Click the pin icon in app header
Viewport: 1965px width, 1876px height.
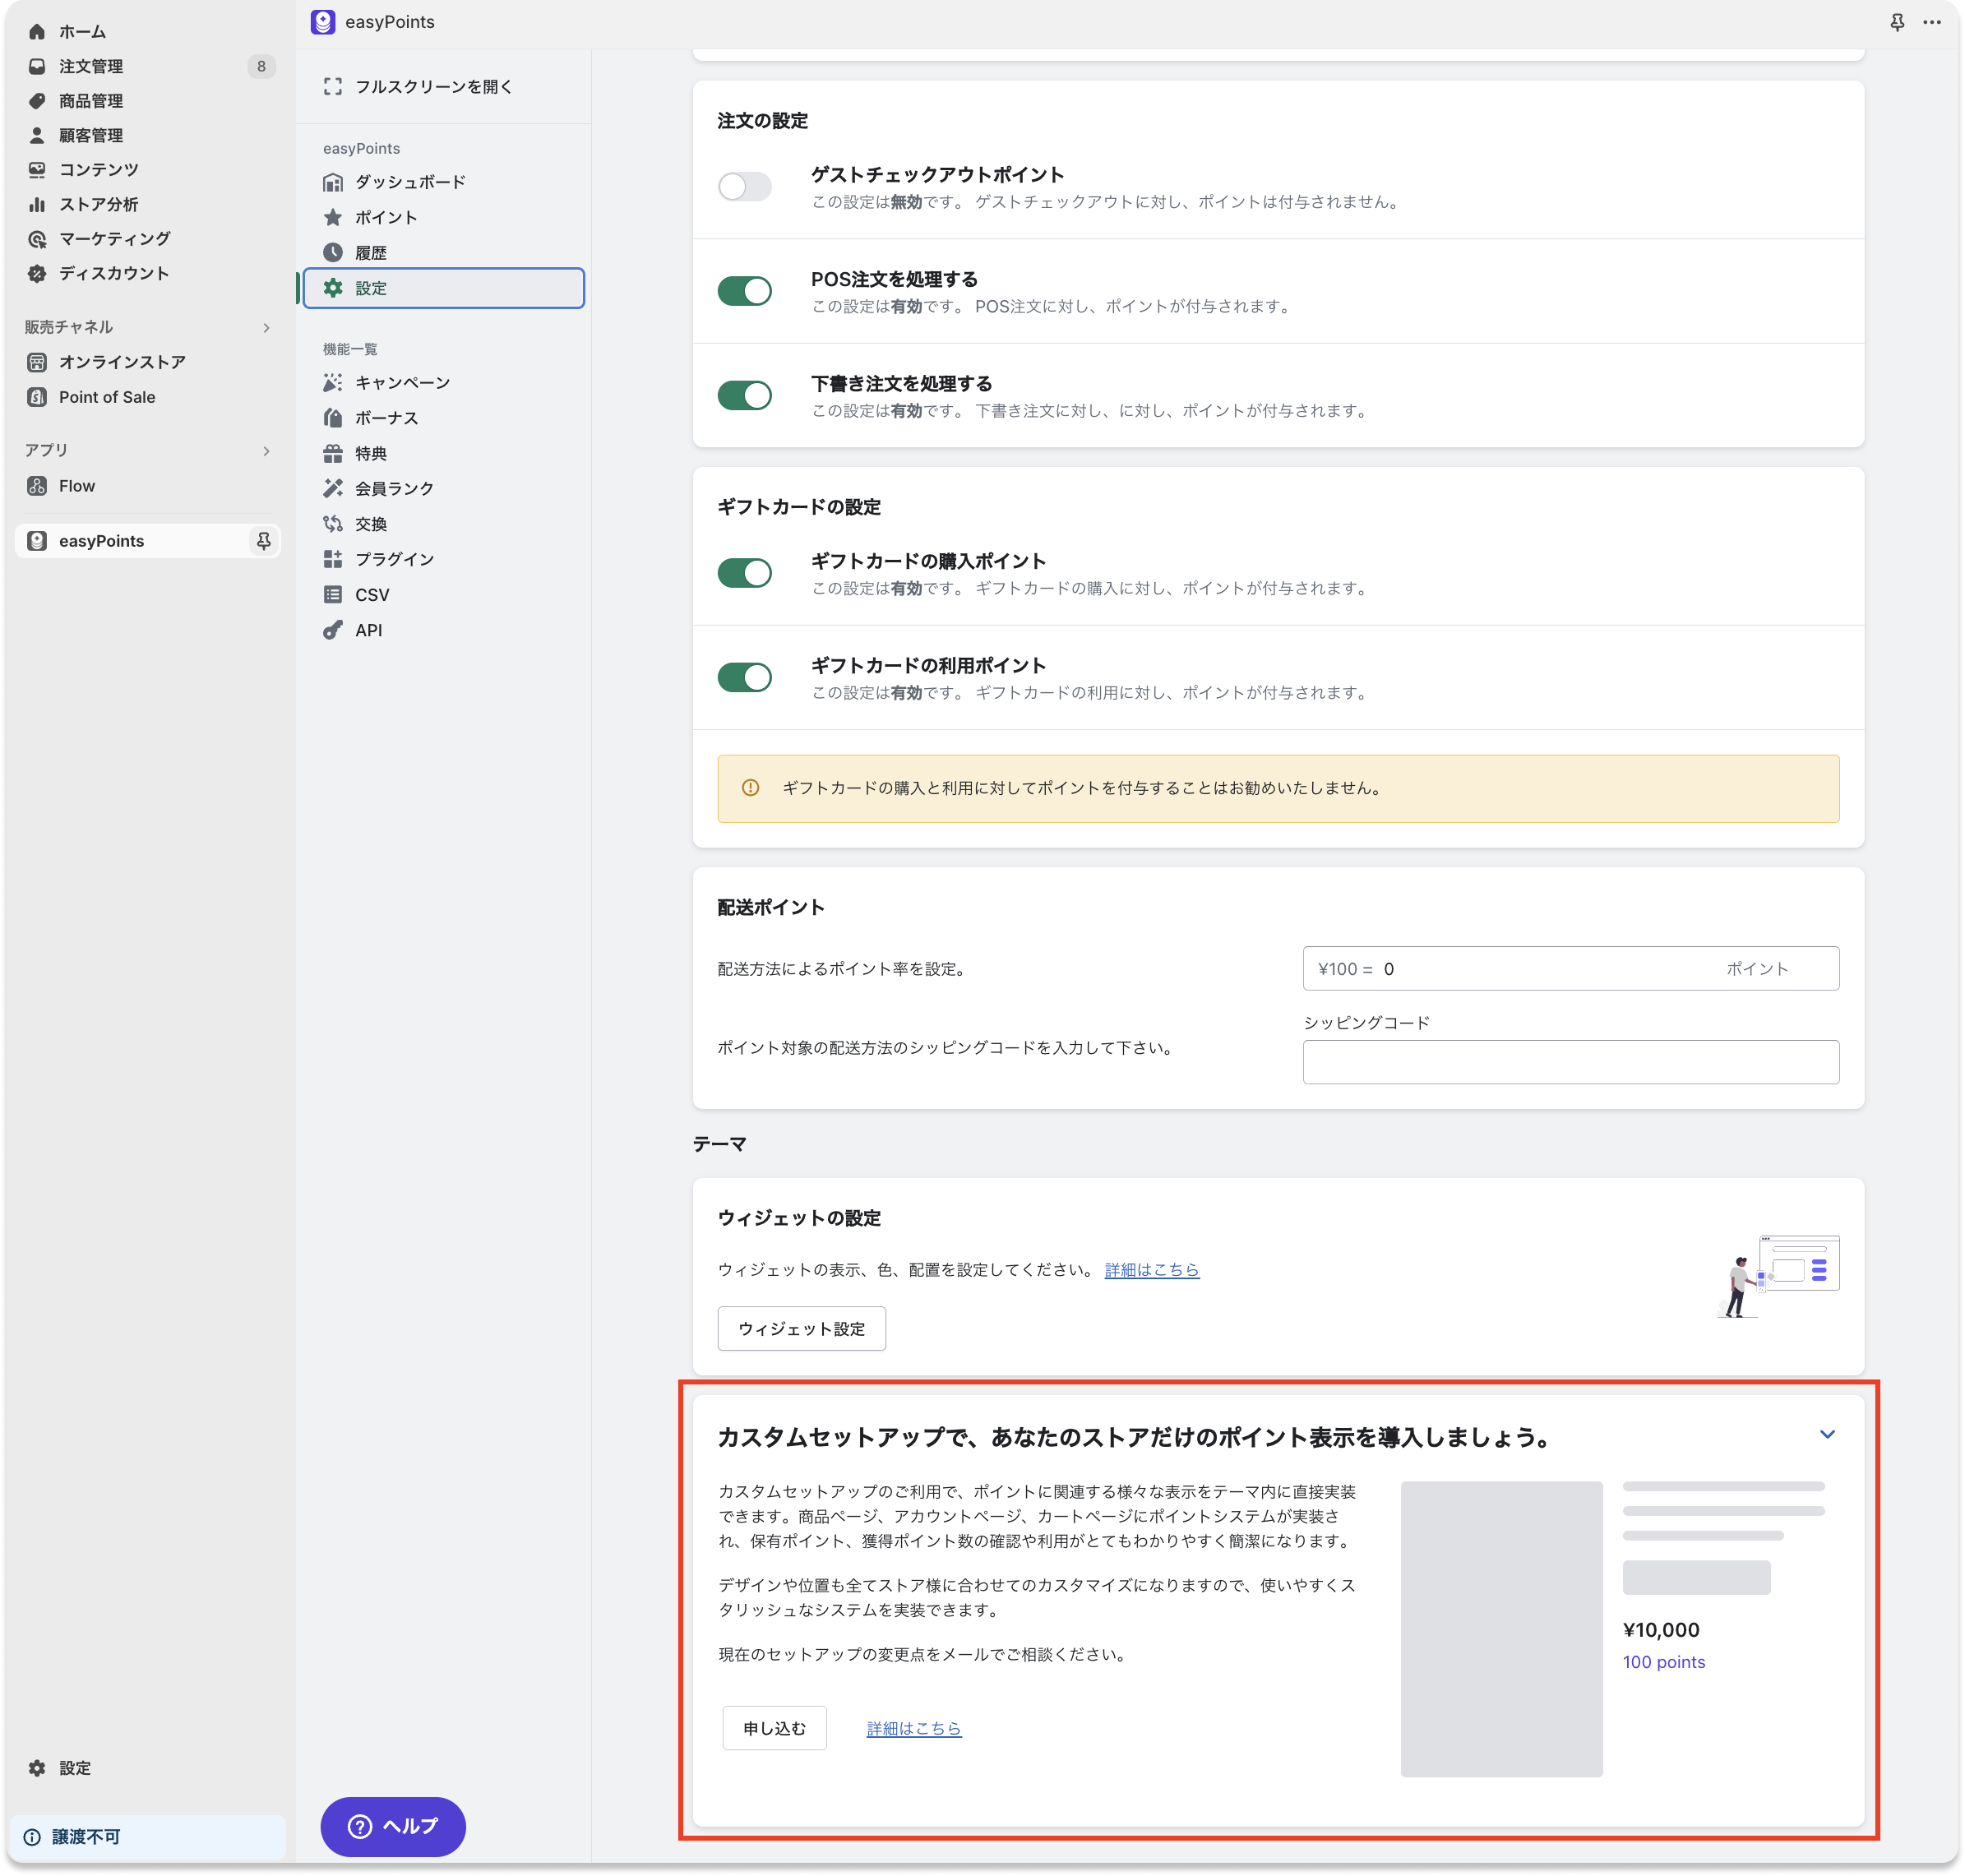pyautogui.click(x=1896, y=22)
